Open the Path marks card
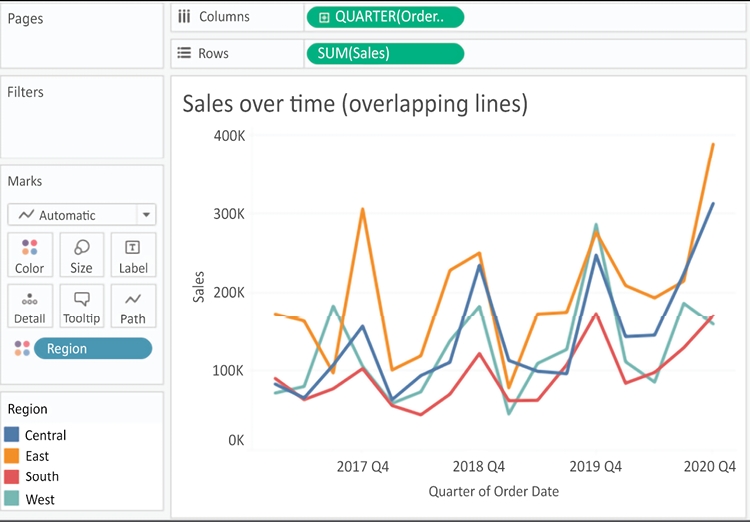Image resolution: width=750 pixels, height=522 pixels. [x=133, y=299]
